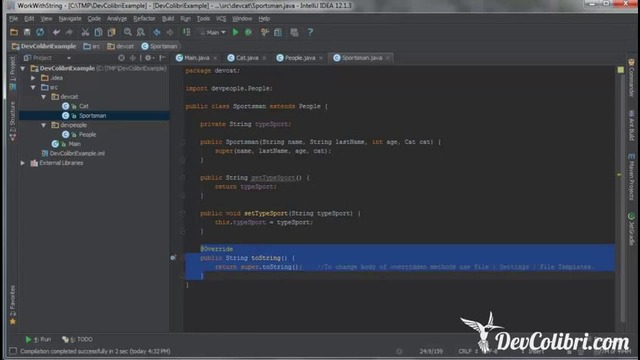Click the navigate Forward arrow icon

(x=170, y=32)
